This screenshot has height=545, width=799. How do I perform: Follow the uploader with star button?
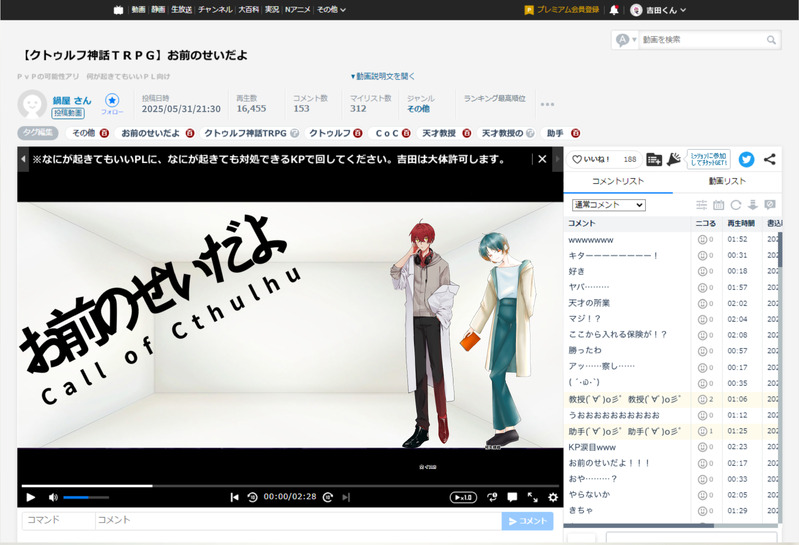(112, 103)
